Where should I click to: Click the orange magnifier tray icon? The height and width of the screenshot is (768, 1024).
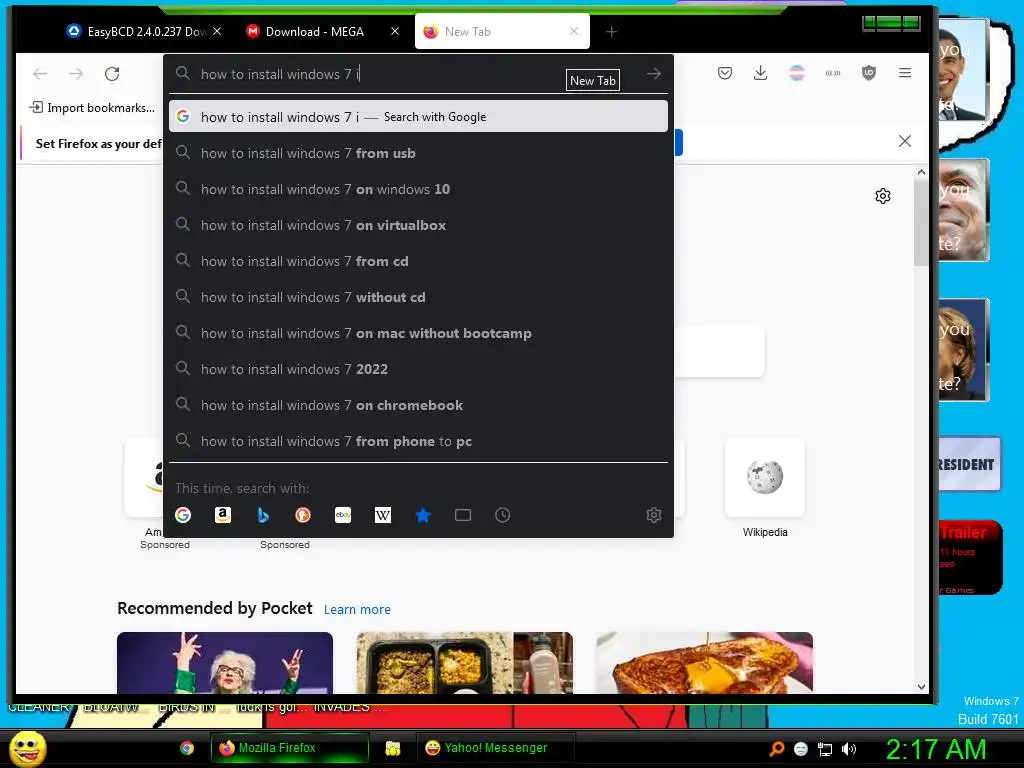tap(776, 749)
